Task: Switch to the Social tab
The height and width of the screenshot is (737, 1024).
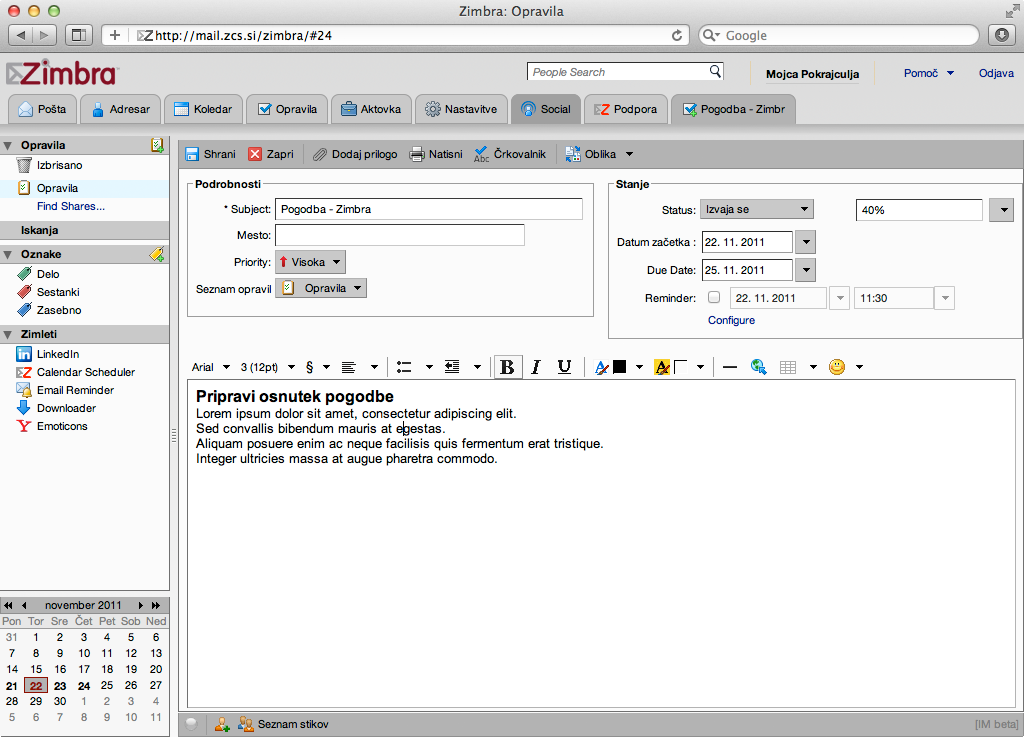Action: pos(546,109)
